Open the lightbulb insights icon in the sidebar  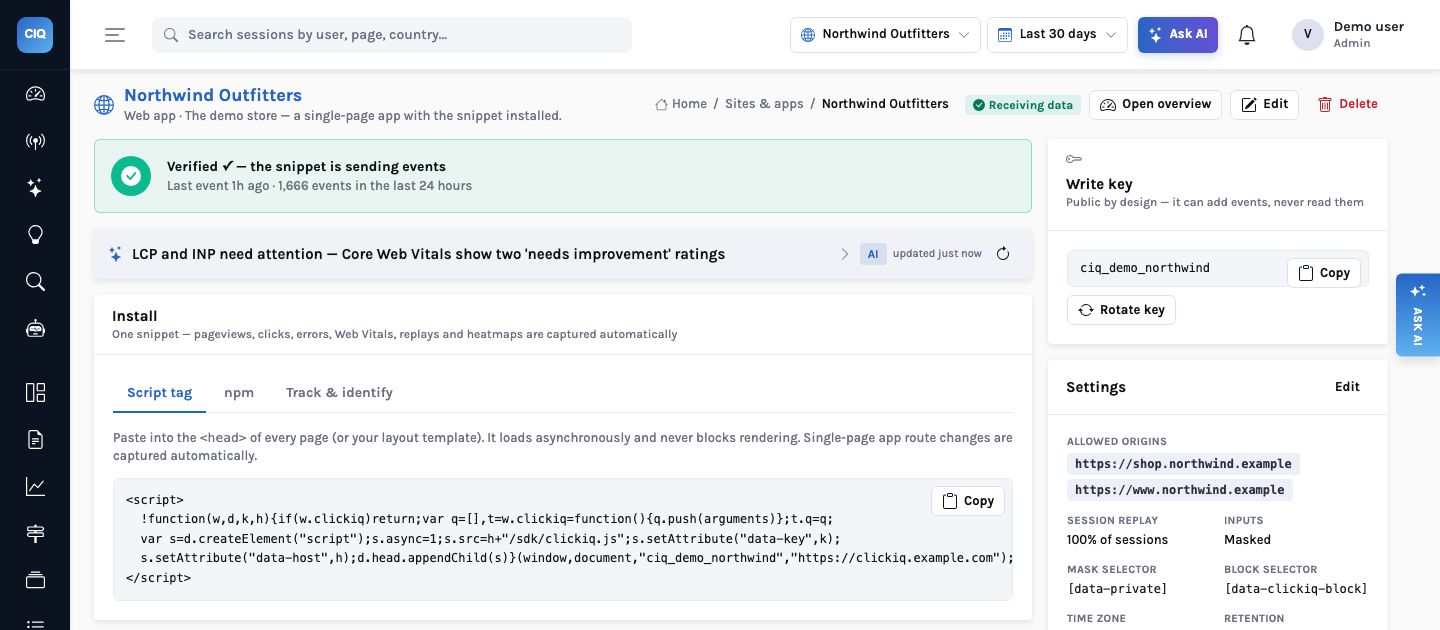35,235
